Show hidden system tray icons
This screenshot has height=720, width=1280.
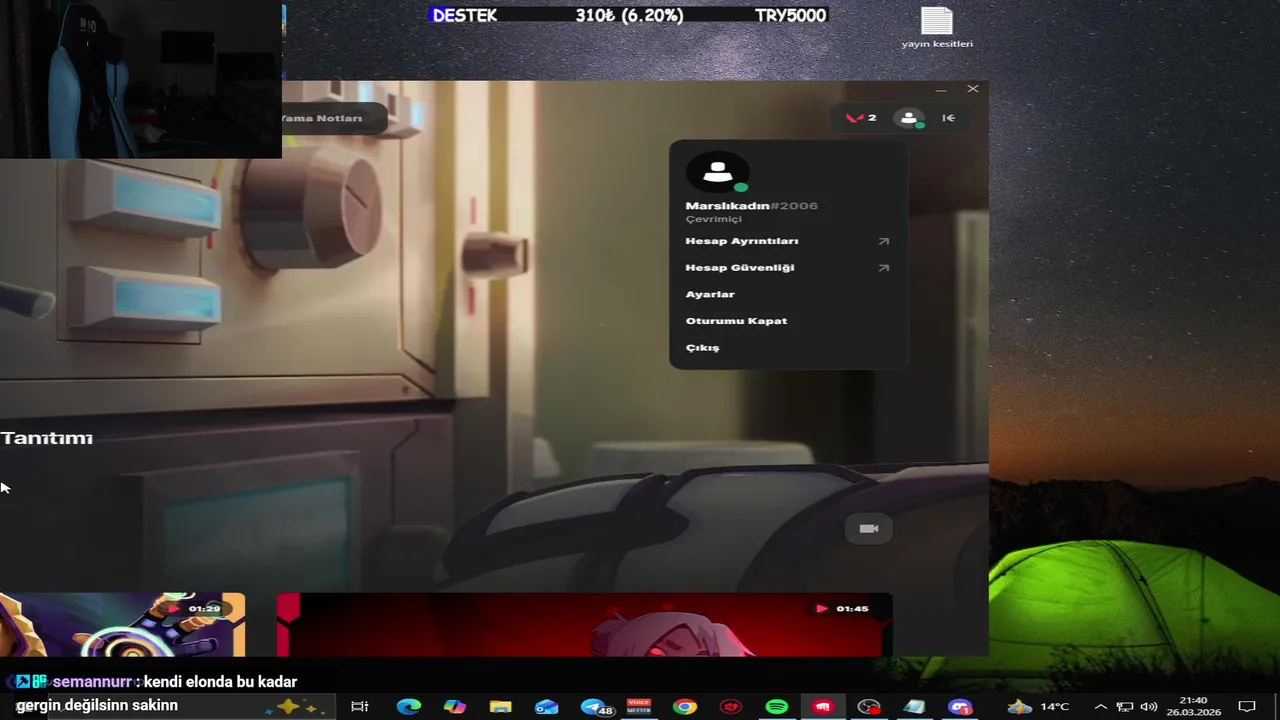[1100, 707]
